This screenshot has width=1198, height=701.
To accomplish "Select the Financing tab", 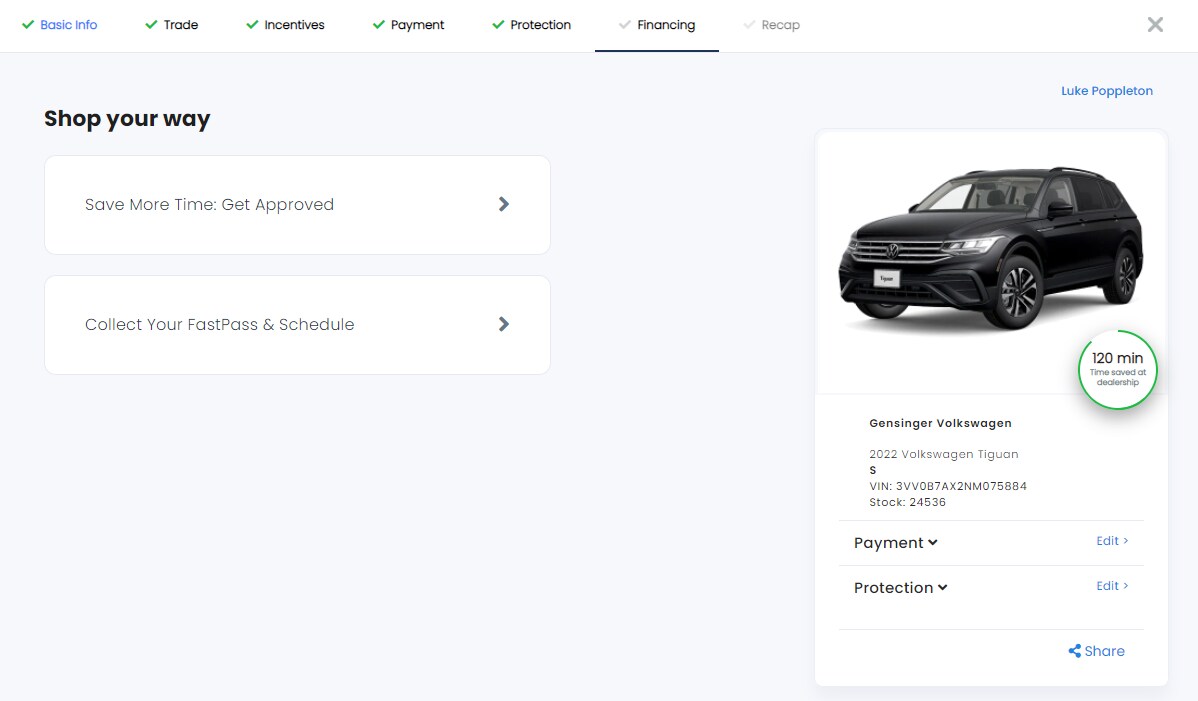I will pyautogui.click(x=657, y=25).
